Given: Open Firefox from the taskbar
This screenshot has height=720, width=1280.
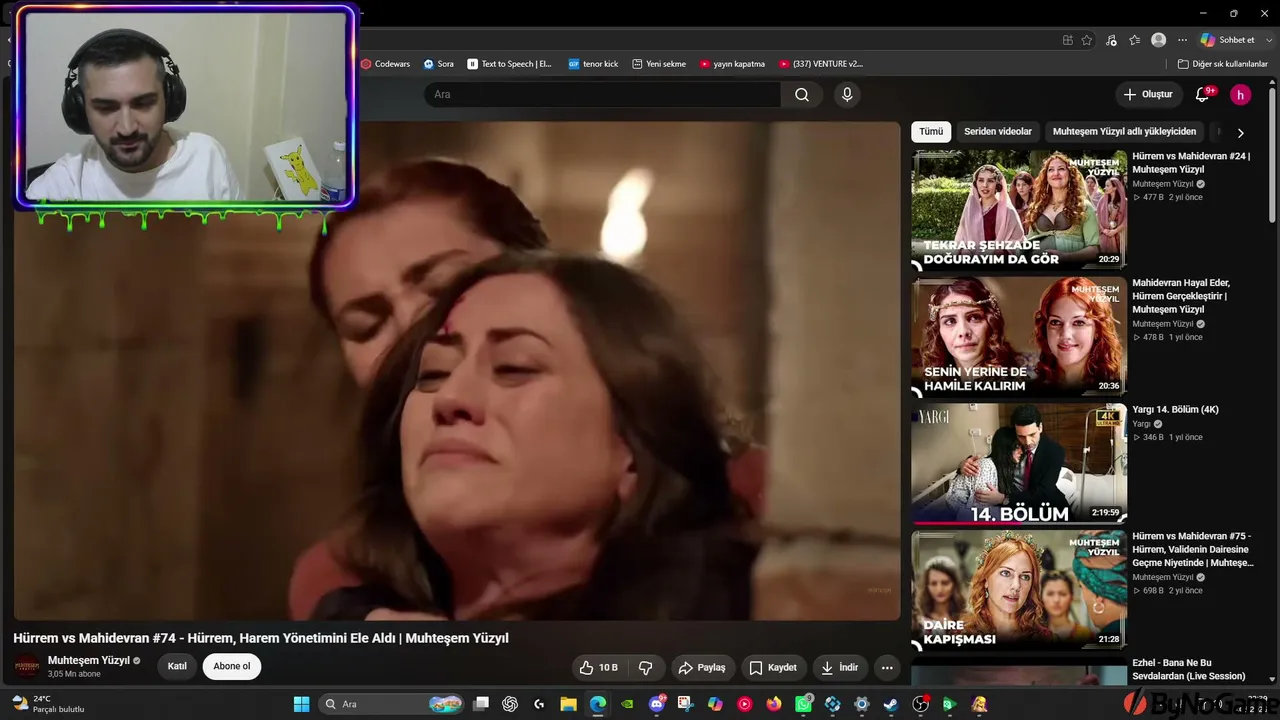Looking at the screenshot, I should [773, 704].
